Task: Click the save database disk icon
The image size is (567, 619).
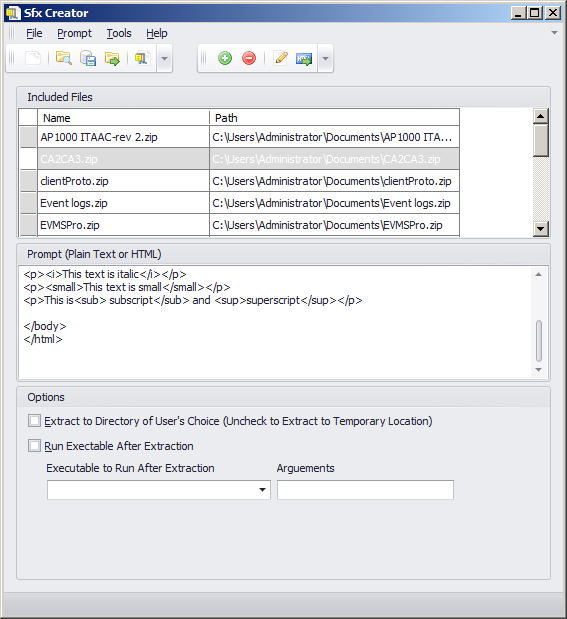Action: coord(88,58)
